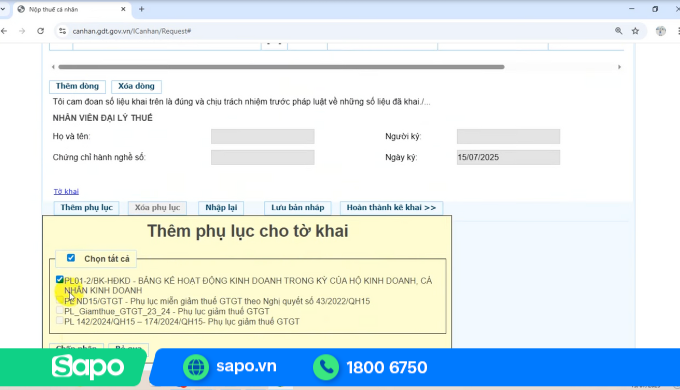Open site information icon in address bar
Image resolution: width=680 pixels, height=390 pixels.
(x=62, y=31)
